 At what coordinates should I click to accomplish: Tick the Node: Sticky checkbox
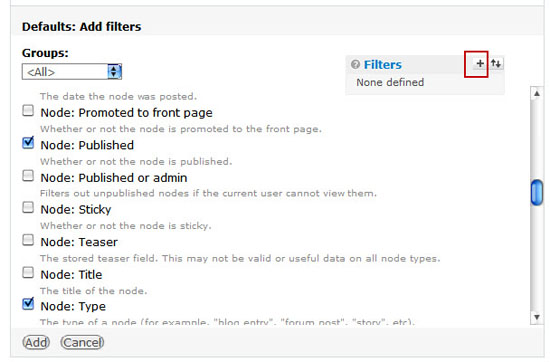click(28, 207)
